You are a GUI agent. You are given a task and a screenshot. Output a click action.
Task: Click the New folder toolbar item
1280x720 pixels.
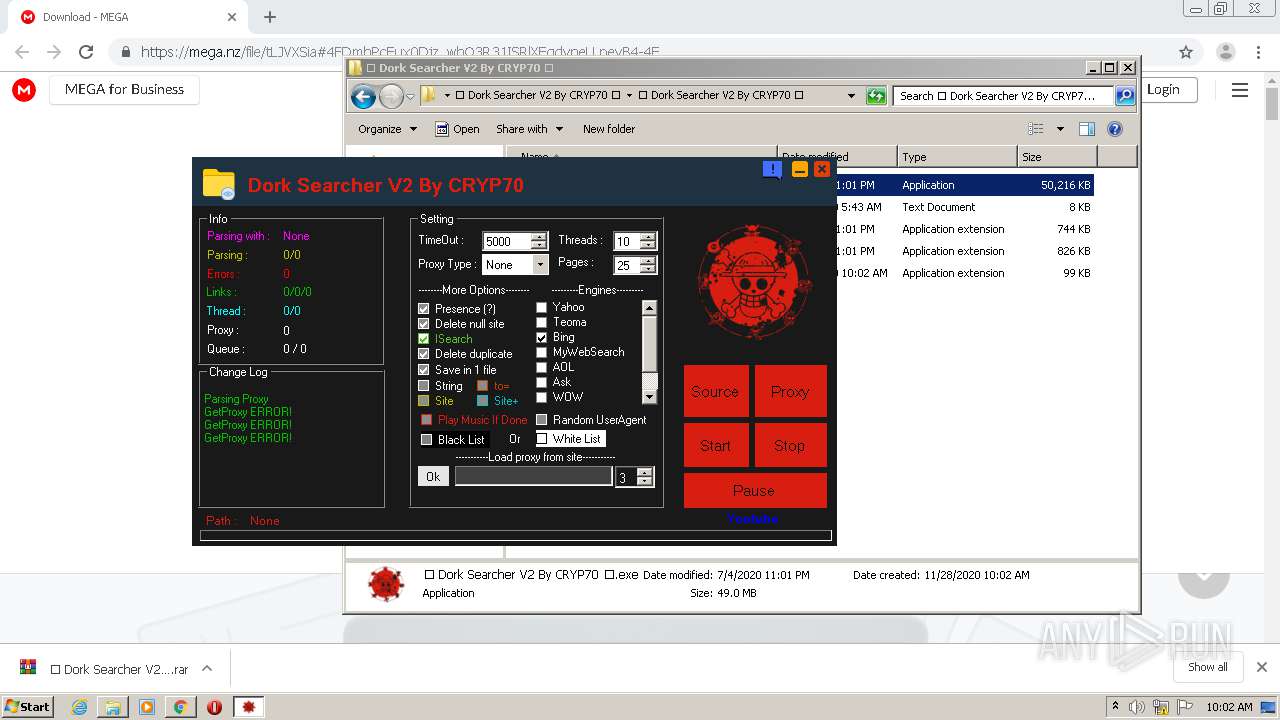[x=609, y=129]
